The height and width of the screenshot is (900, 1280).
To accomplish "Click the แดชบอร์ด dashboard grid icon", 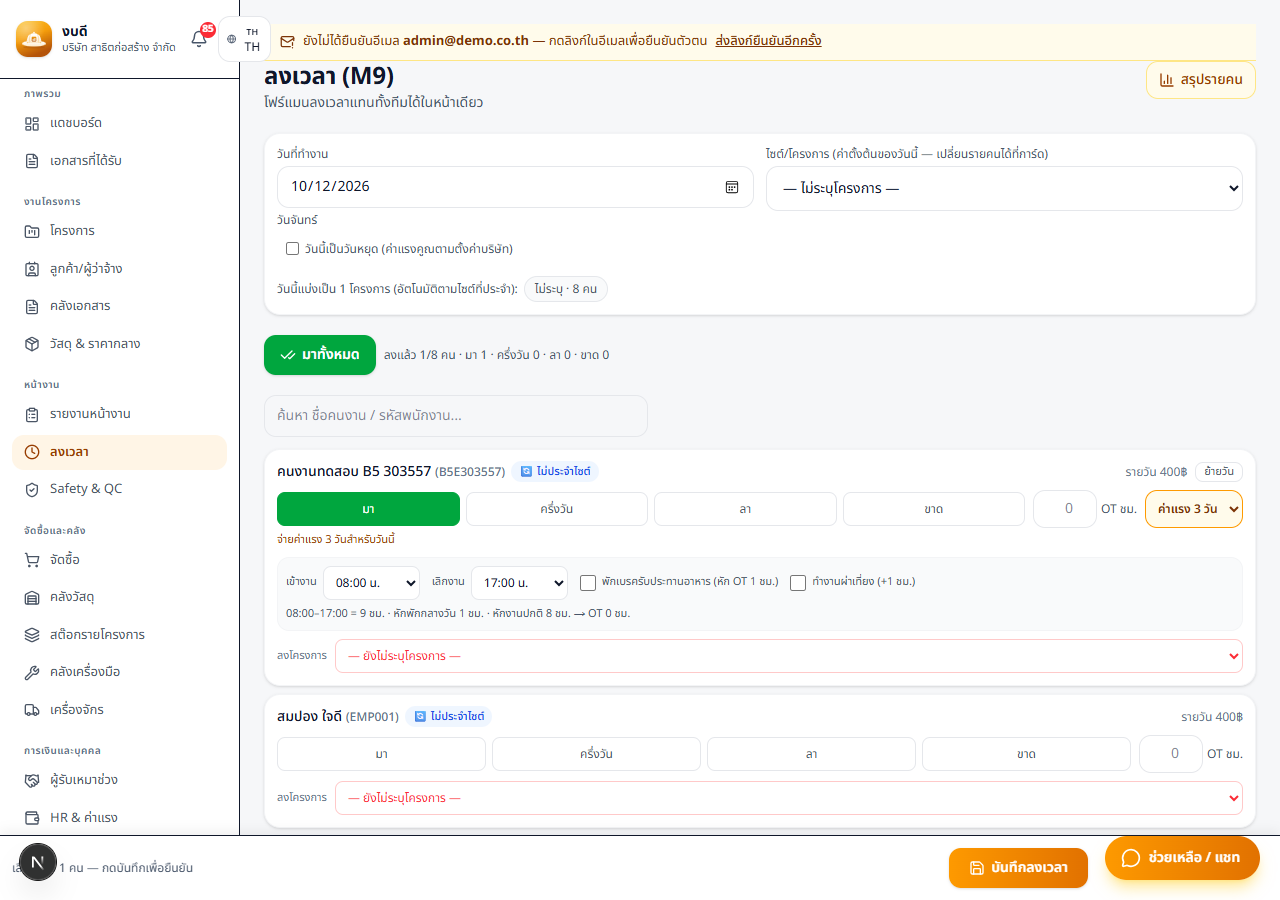I will [32, 123].
